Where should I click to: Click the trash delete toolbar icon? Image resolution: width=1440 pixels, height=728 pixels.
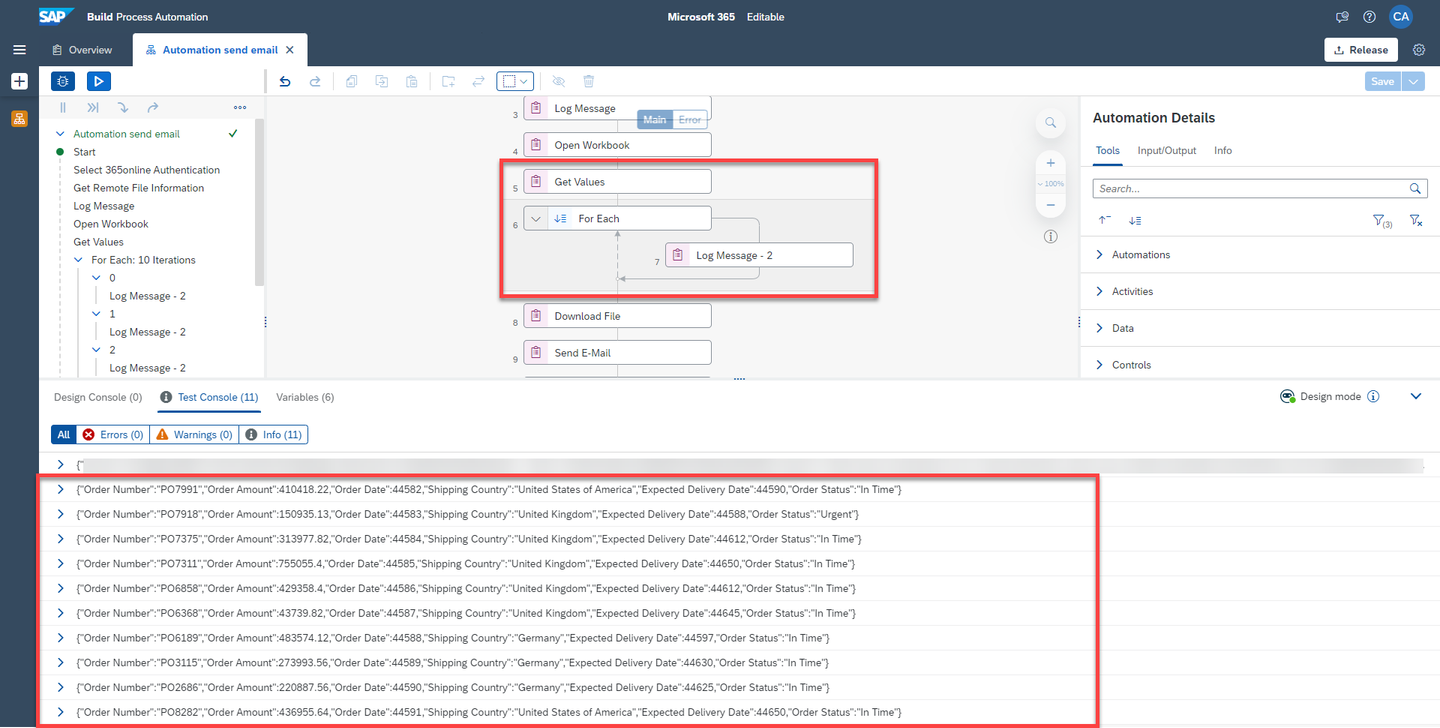(589, 82)
